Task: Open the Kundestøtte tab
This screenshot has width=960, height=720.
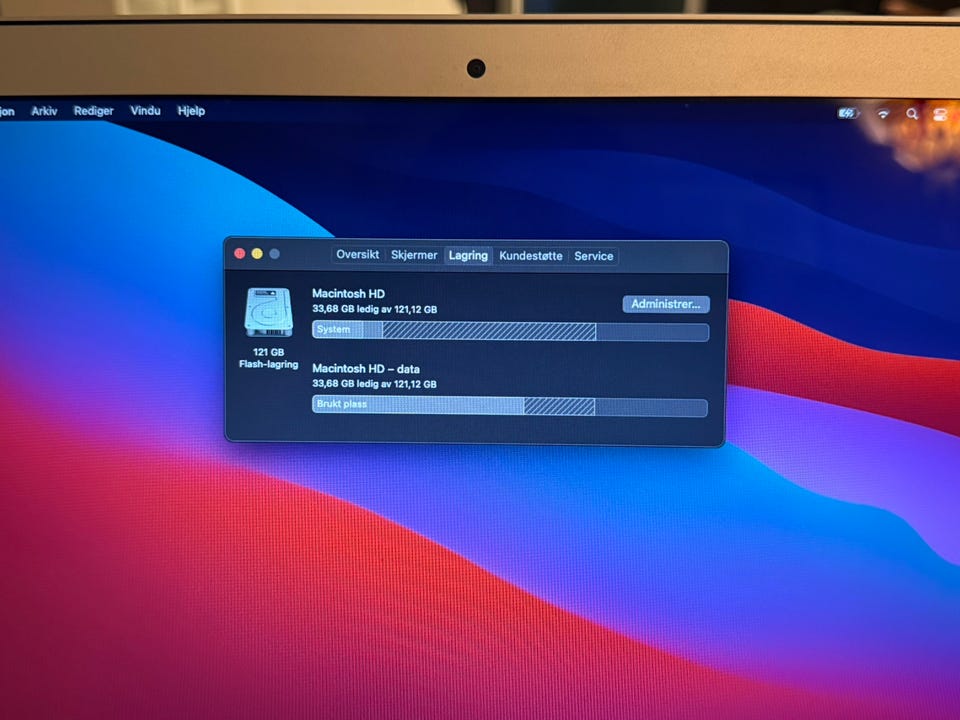Action: point(531,256)
